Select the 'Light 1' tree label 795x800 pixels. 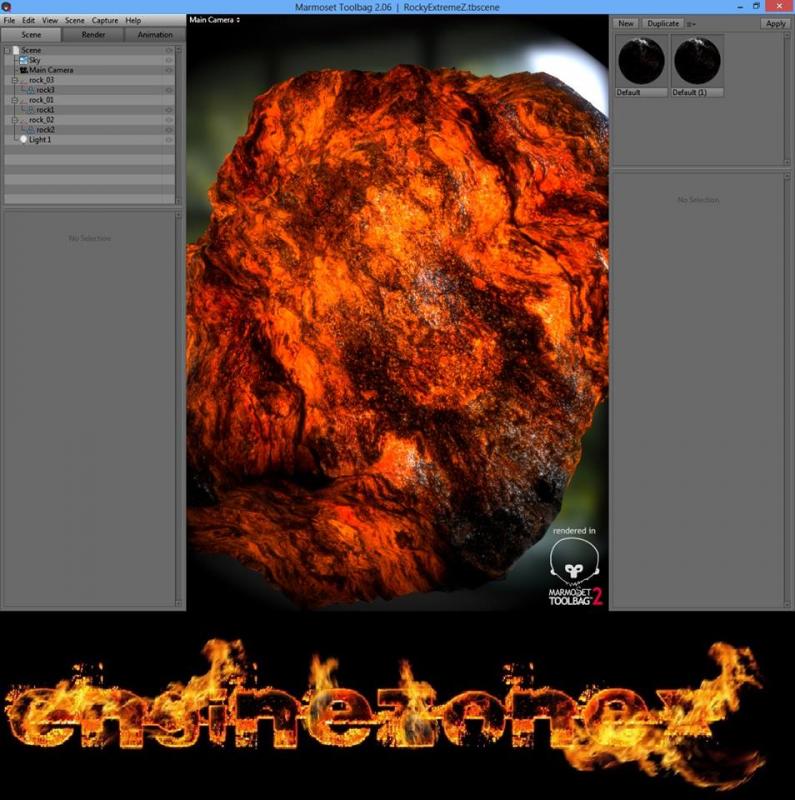click(40, 139)
